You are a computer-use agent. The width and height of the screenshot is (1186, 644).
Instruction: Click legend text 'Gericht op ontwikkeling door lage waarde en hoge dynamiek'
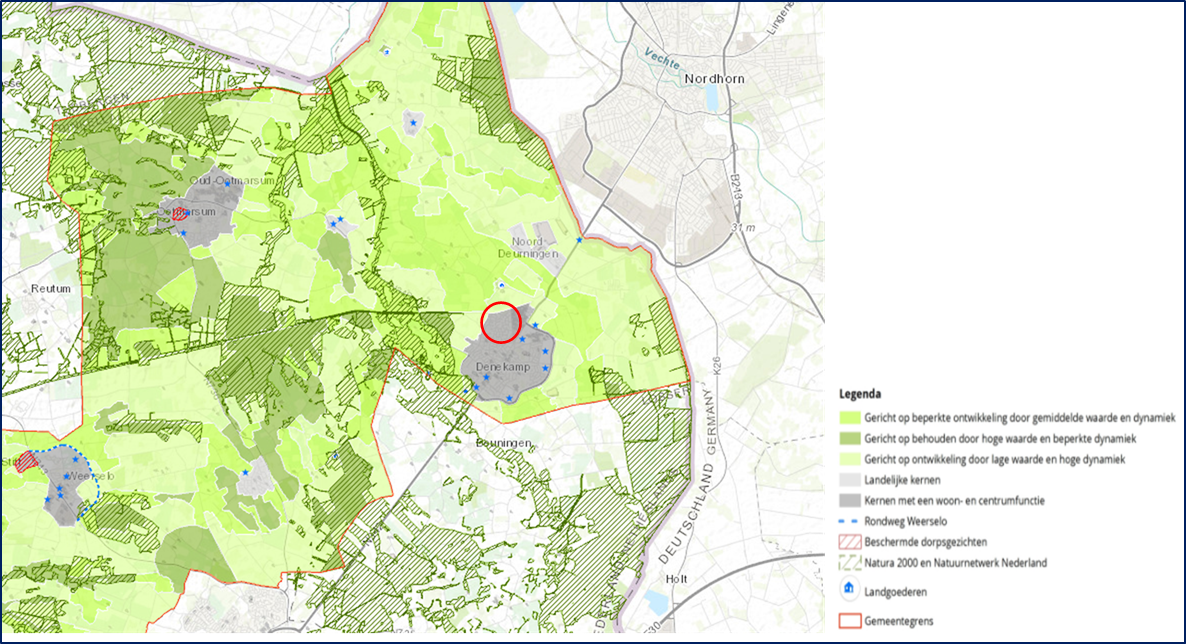click(x=995, y=459)
